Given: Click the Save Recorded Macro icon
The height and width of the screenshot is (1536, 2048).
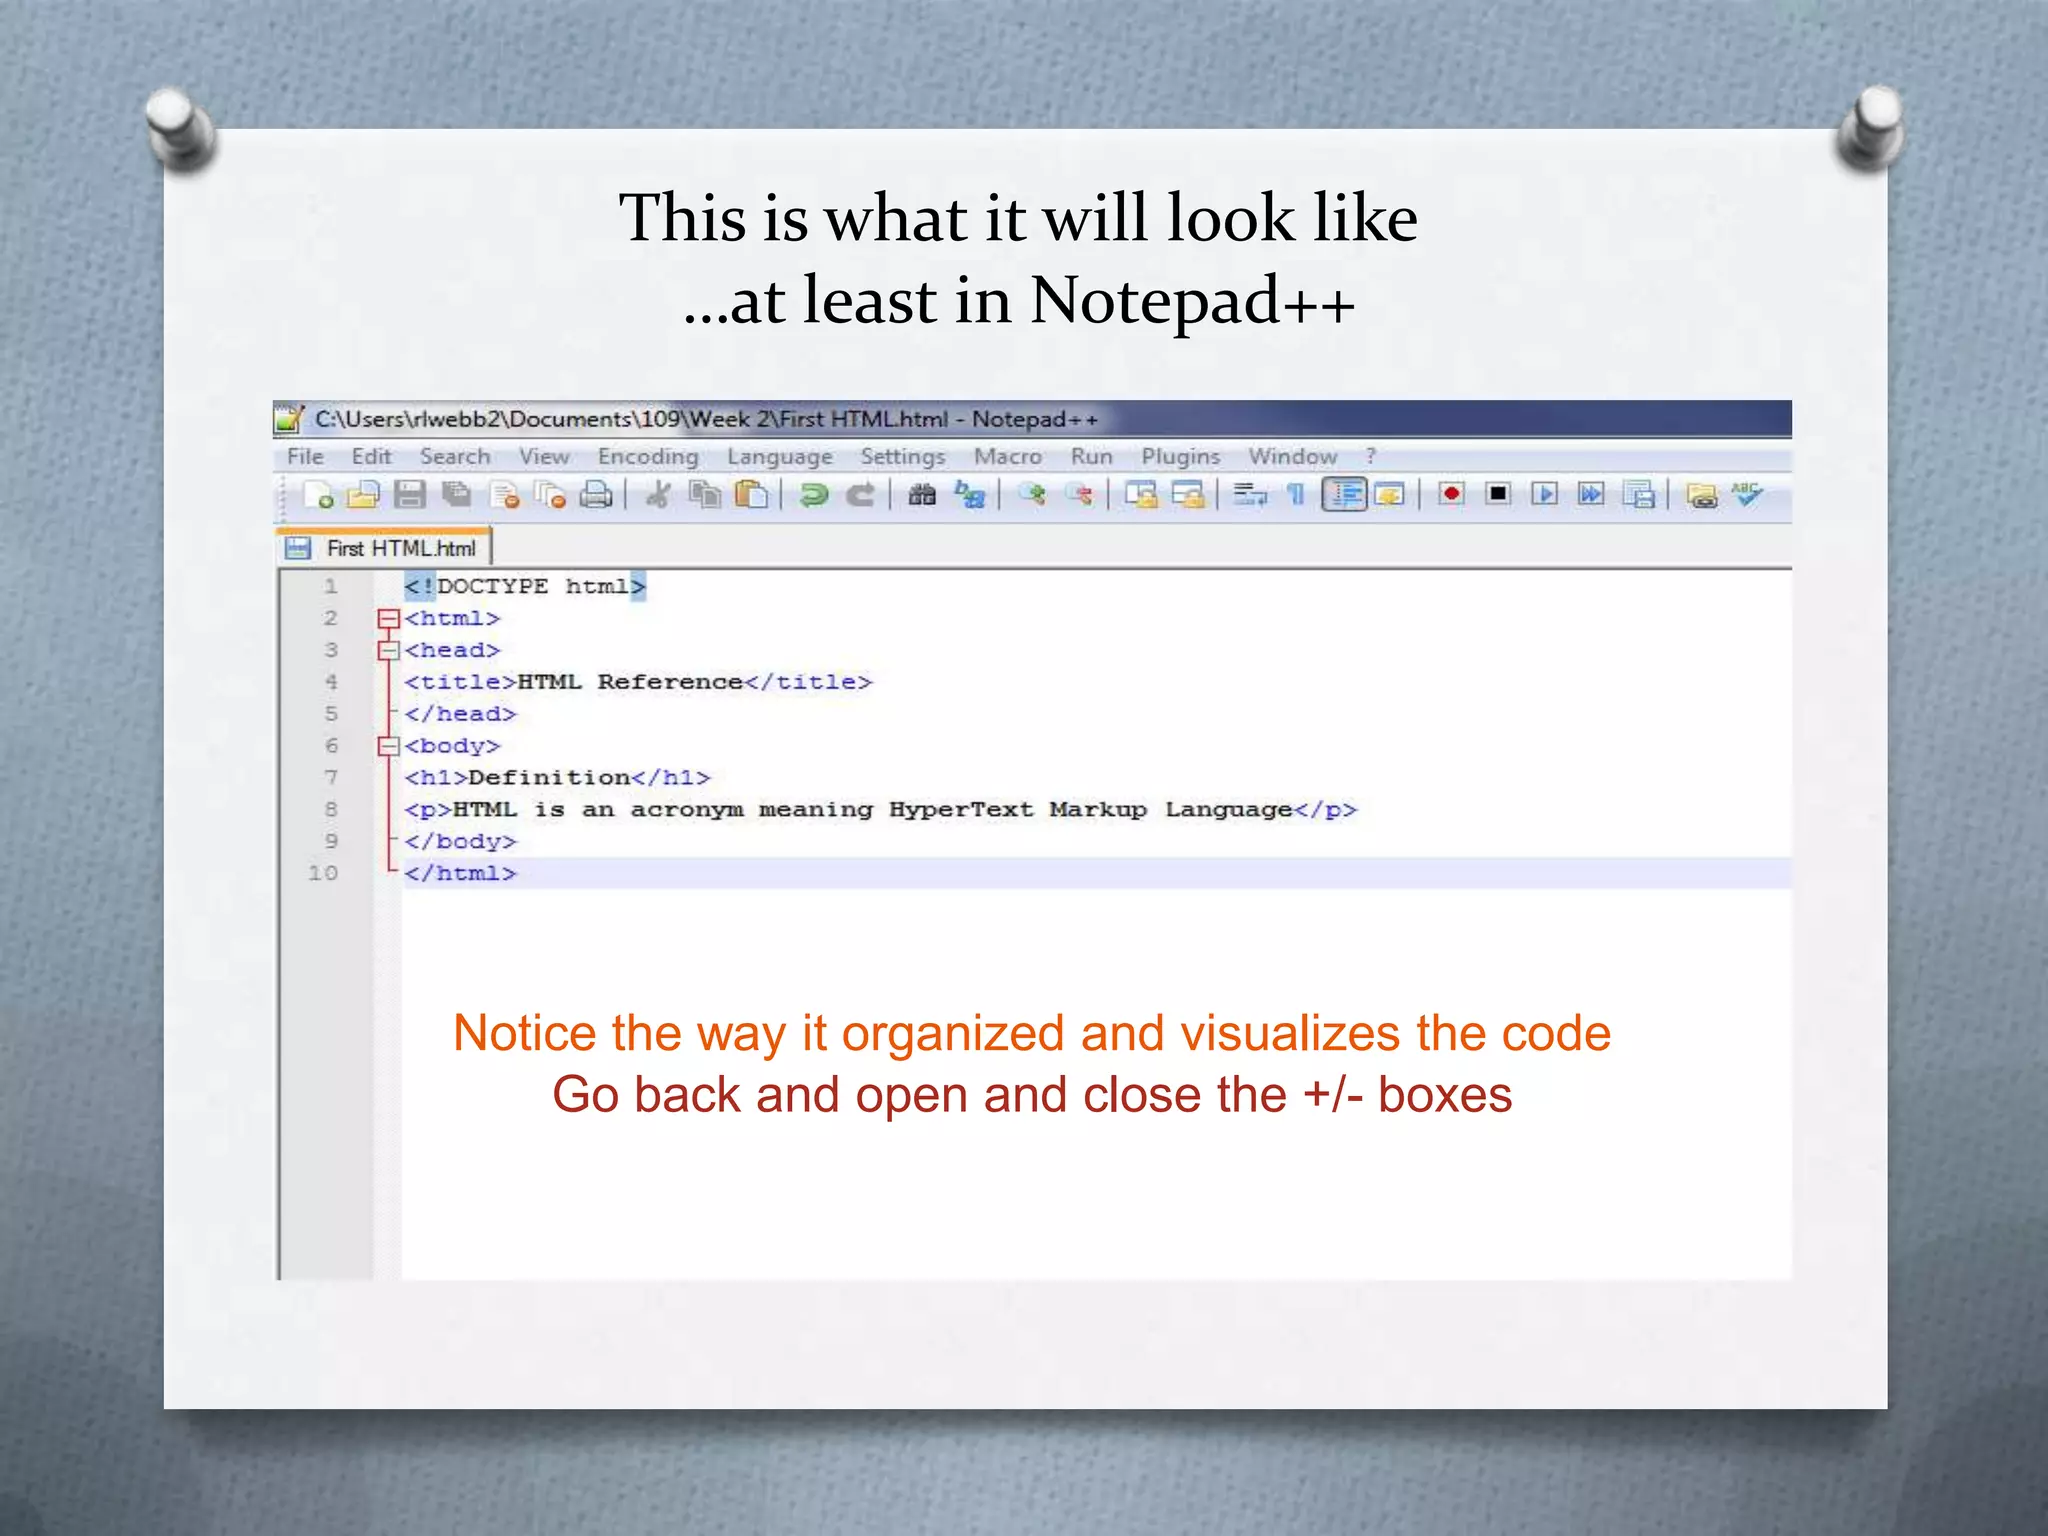Looking at the screenshot, I should [x=1639, y=494].
